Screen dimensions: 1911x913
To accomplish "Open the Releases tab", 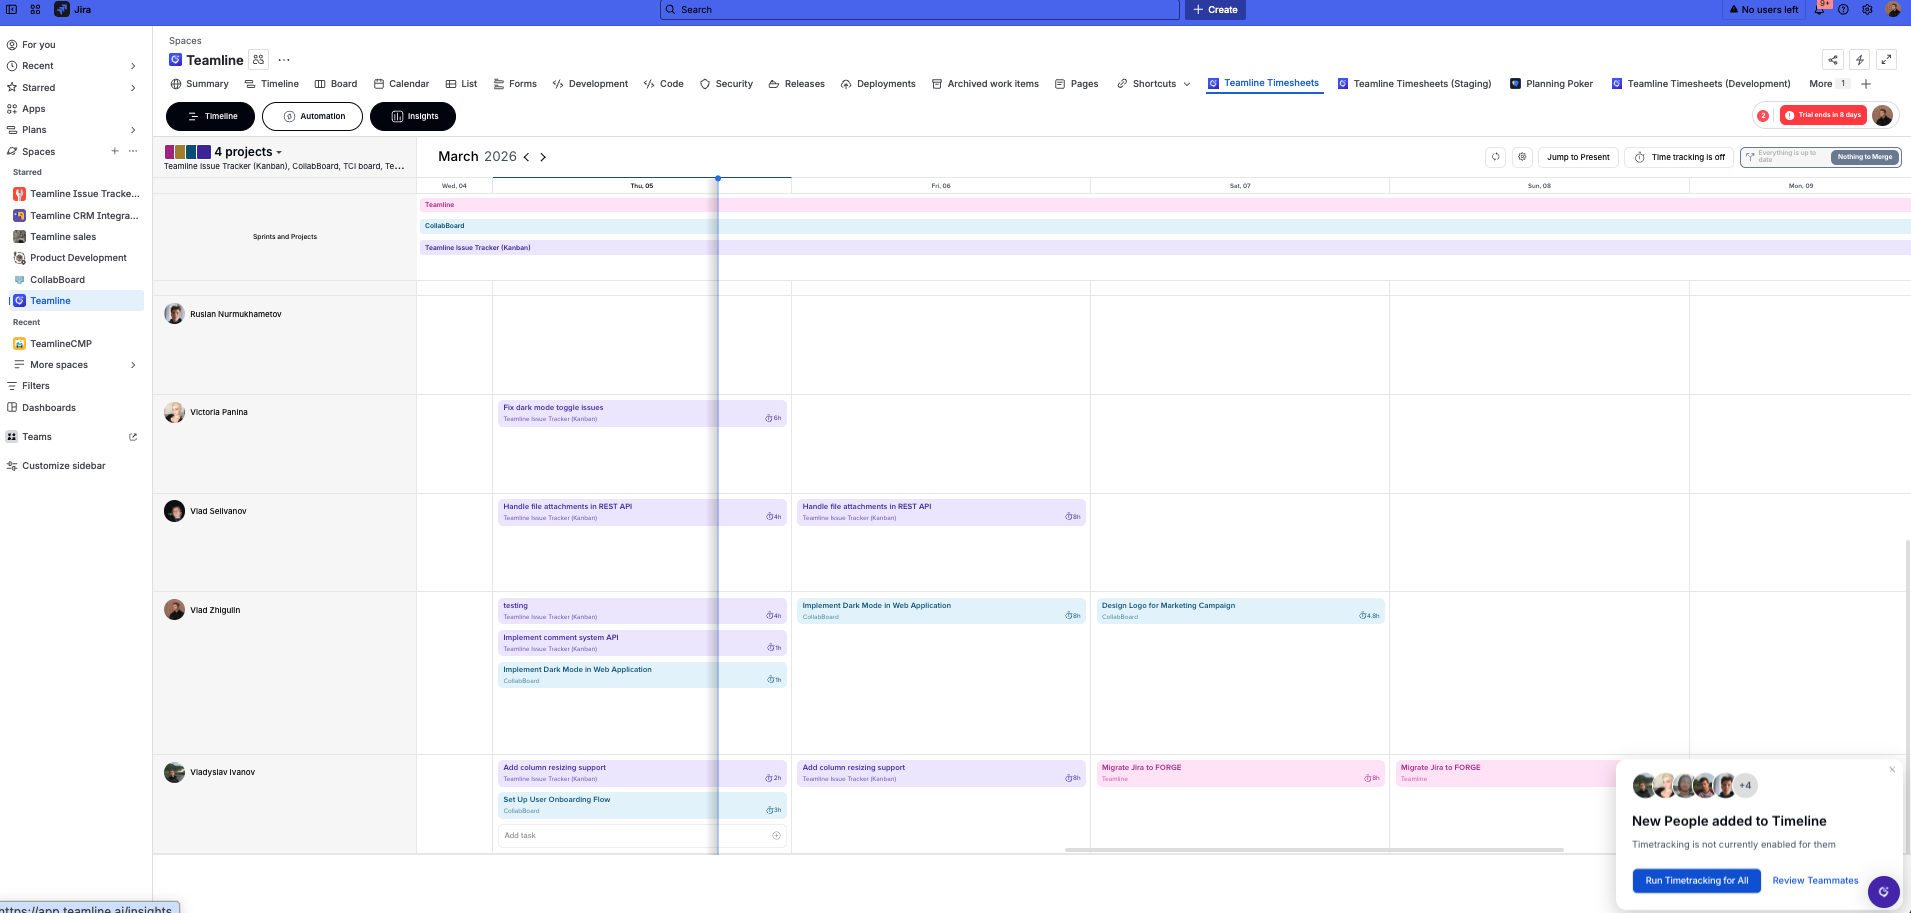I will (x=797, y=84).
